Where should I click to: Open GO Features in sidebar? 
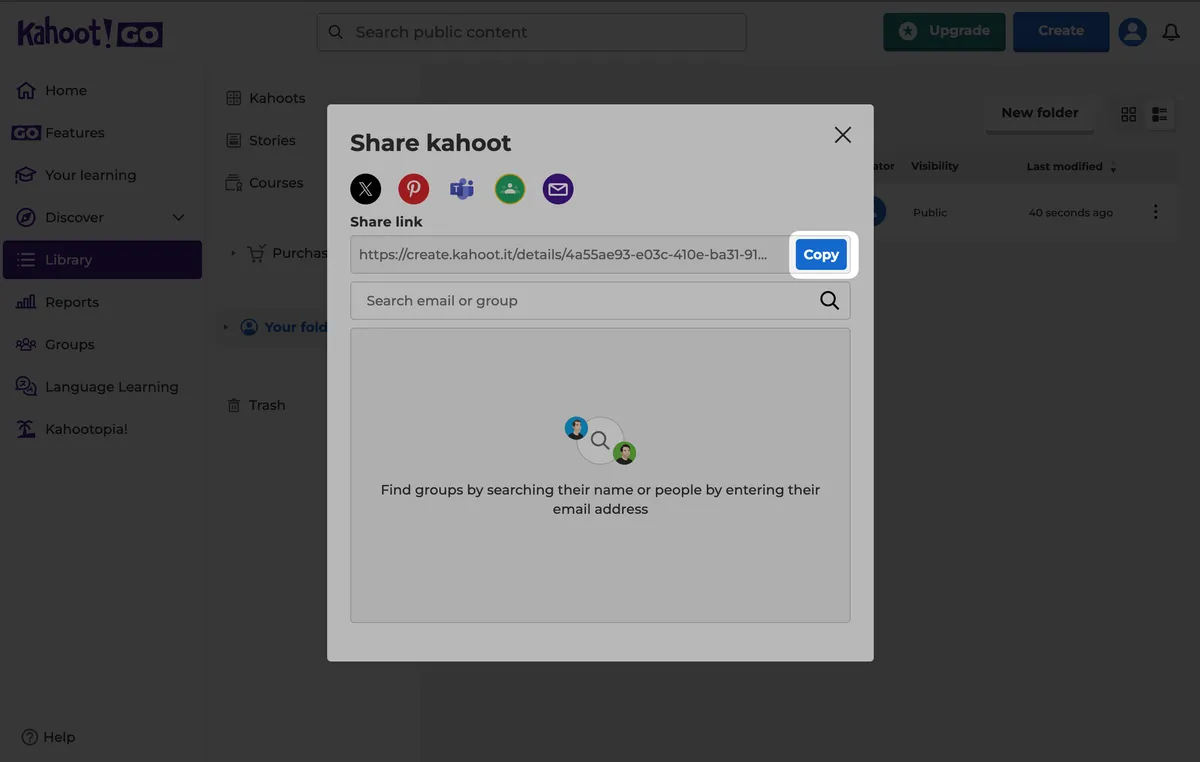102,133
